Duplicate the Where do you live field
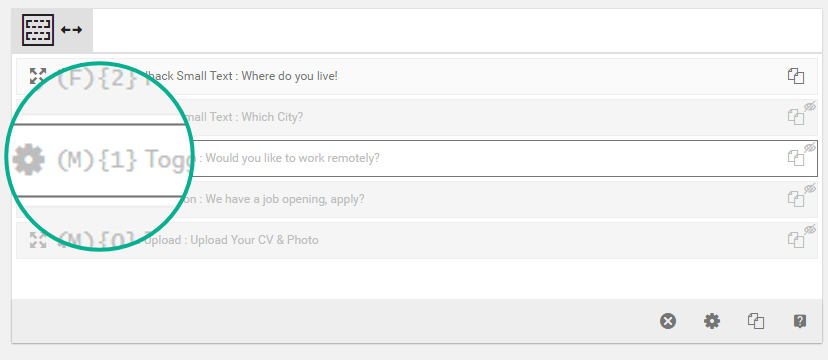The image size is (828, 360). [796, 76]
